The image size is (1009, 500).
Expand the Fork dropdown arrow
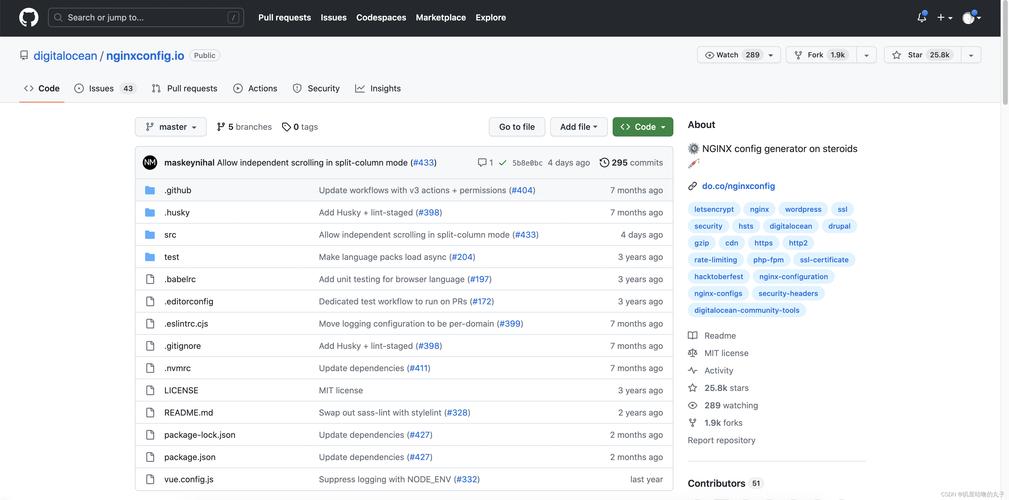click(x=866, y=55)
